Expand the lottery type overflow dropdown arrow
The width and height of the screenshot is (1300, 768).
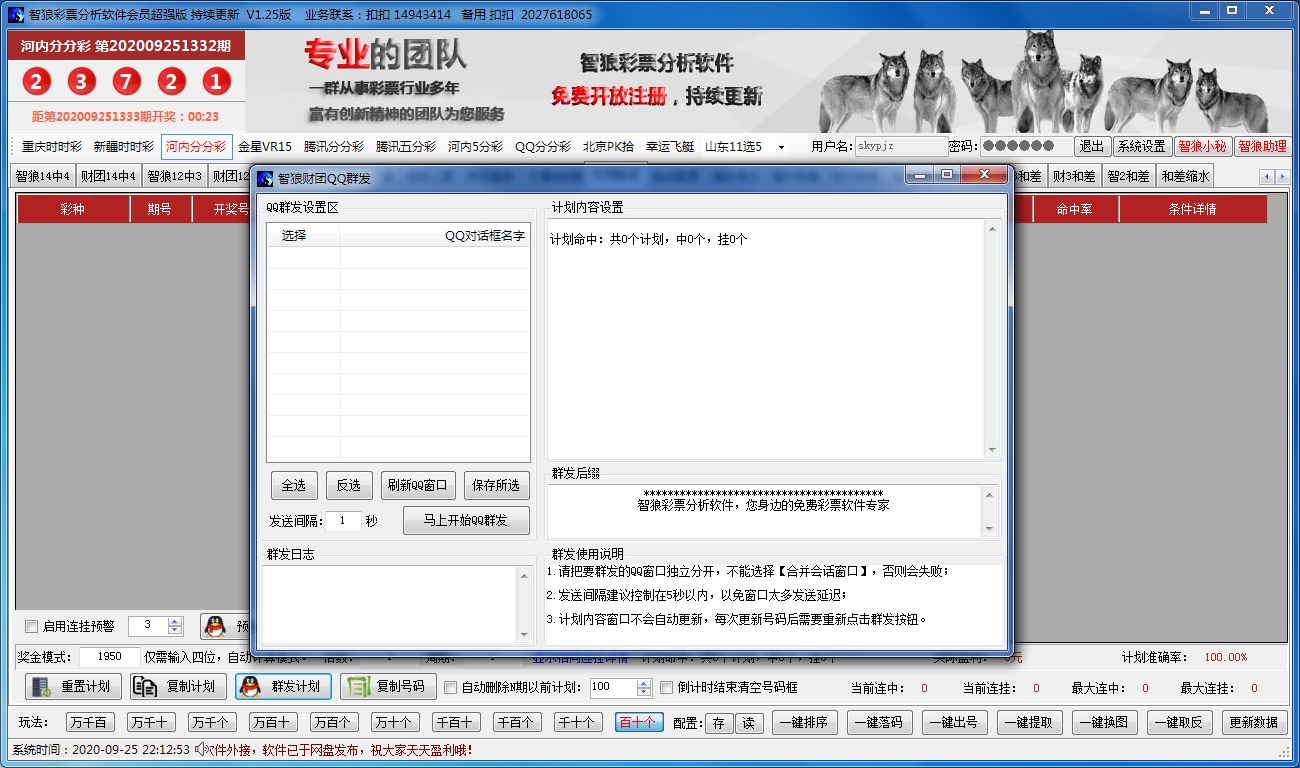pyautogui.click(x=782, y=146)
